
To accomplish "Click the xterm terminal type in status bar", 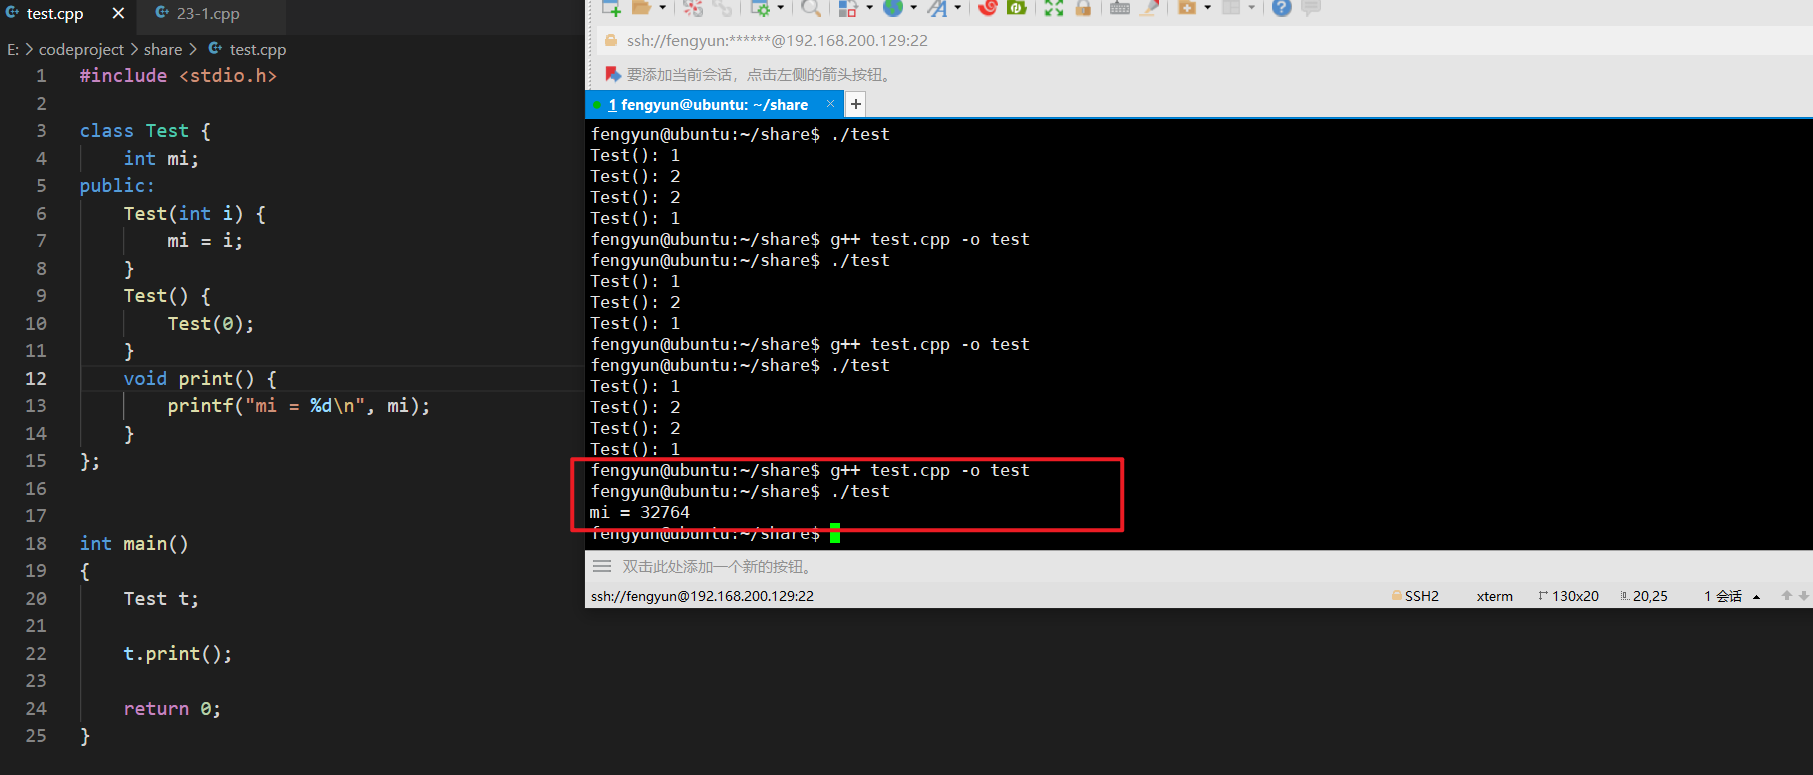I will [x=1495, y=596].
